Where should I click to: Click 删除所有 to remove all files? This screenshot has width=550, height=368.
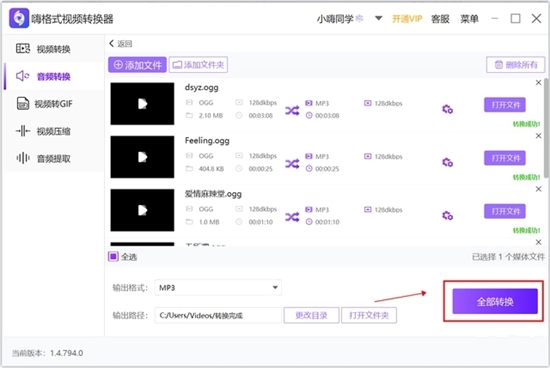pyautogui.click(x=516, y=65)
